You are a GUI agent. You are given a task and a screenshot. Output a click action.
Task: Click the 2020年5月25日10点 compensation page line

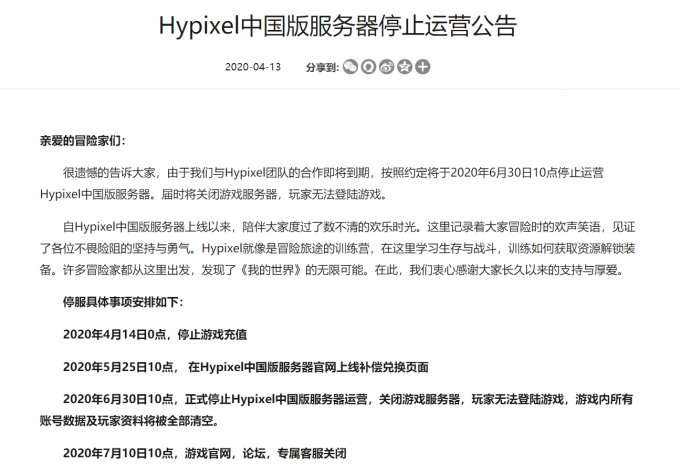pyautogui.click(x=245, y=367)
